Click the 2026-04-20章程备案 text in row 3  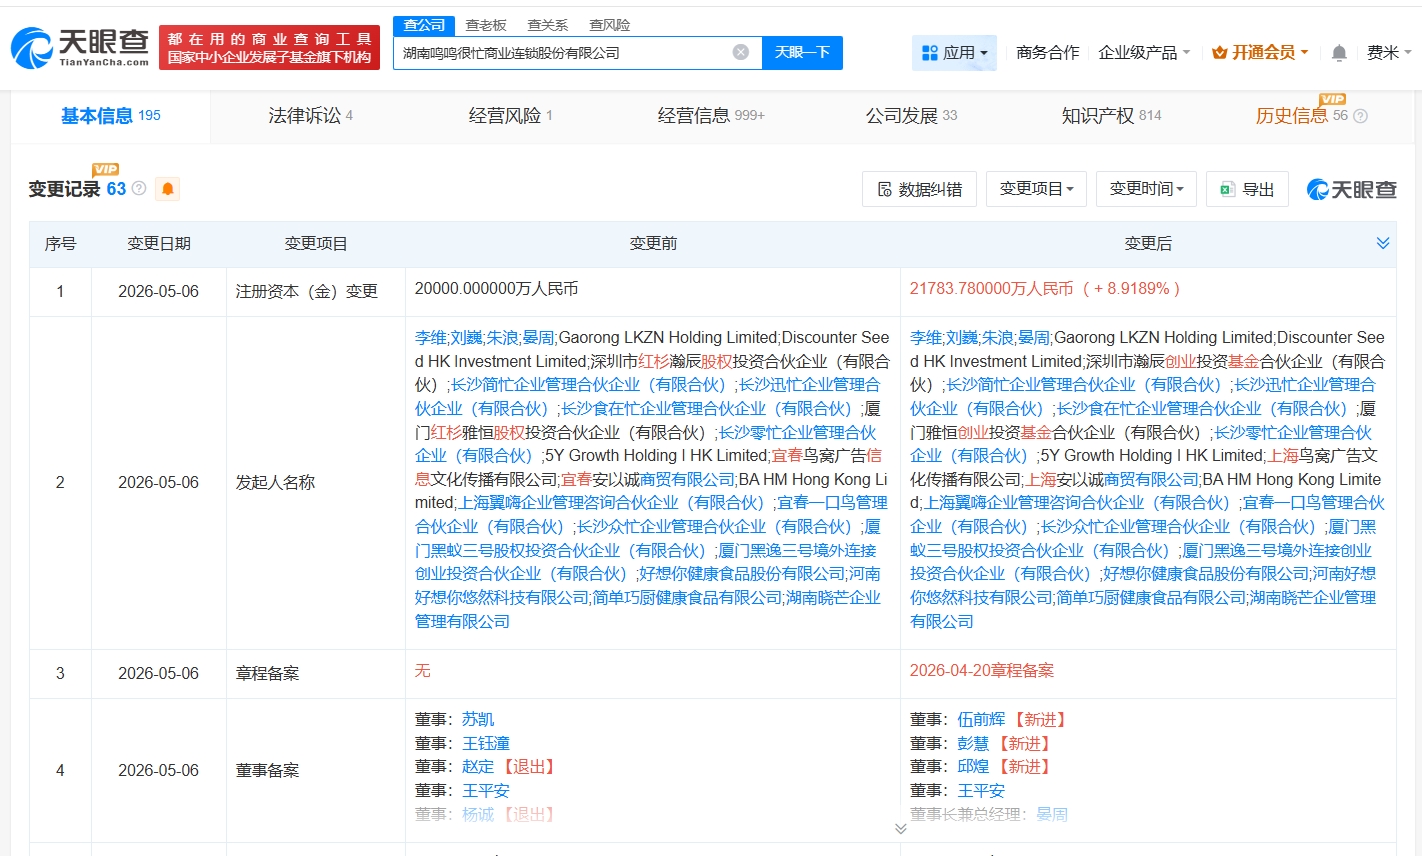[x=982, y=671]
